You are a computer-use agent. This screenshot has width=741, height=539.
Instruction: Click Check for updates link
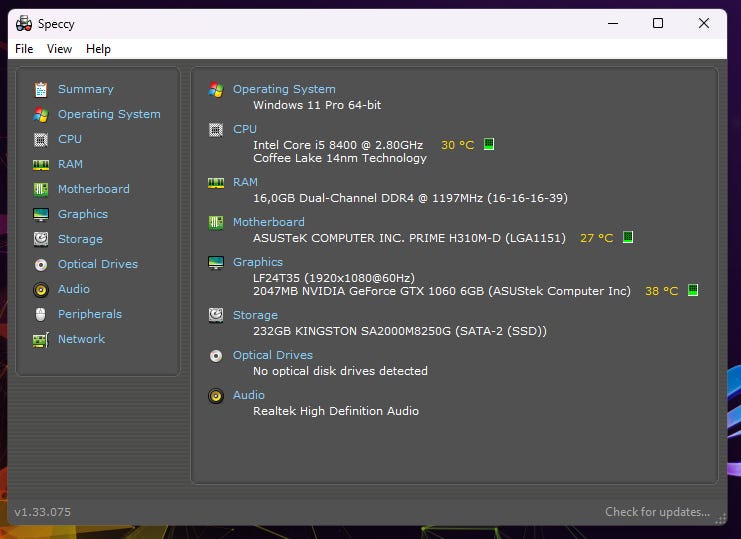pyautogui.click(x=657, y=512)
